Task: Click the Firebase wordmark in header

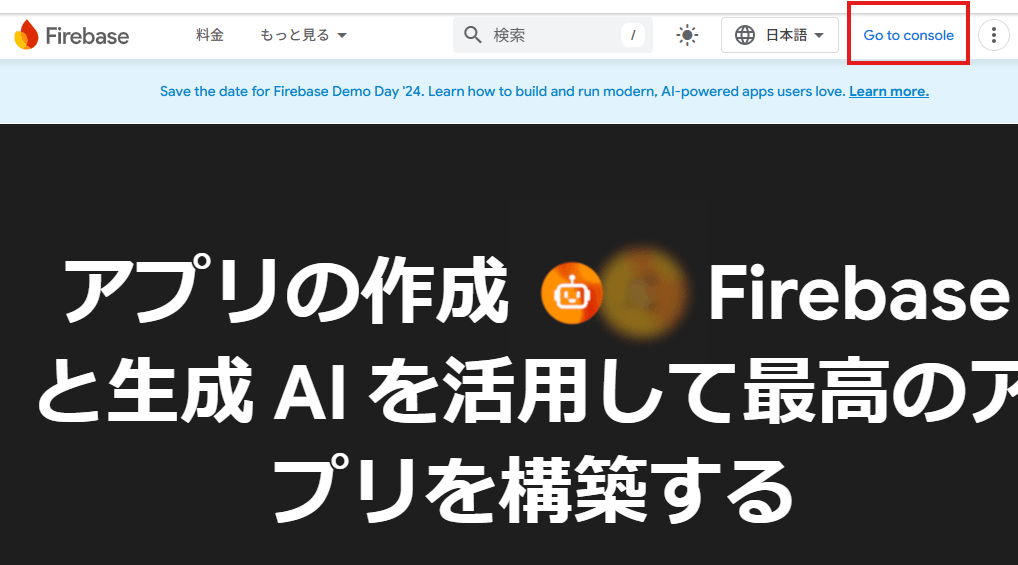Action: point(87,36)
